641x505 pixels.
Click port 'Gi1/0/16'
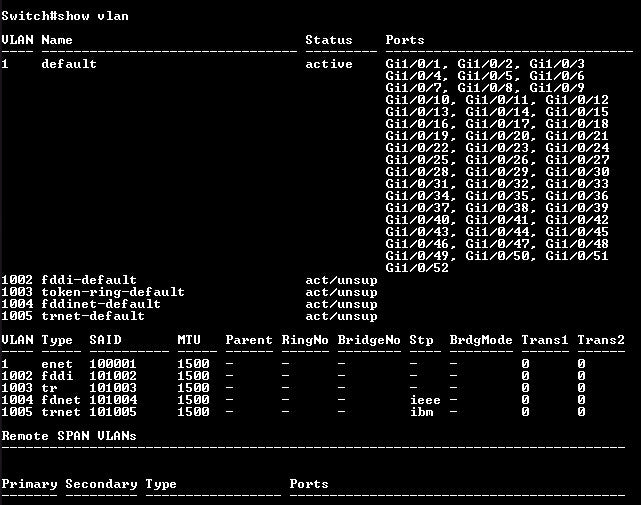[x=417, y=124]
